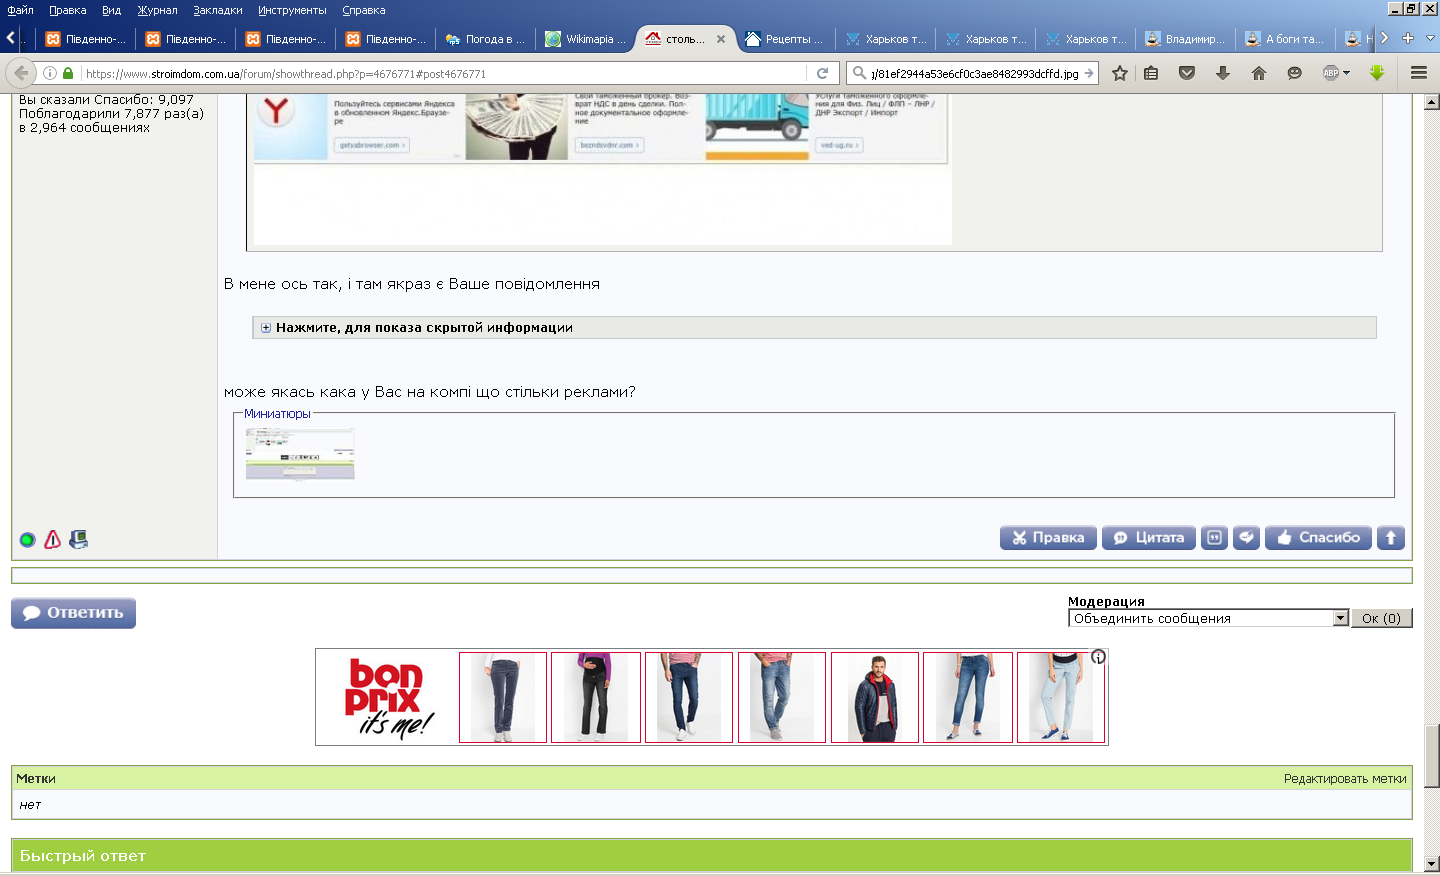Image resolution: width=1440 pixels, height=876 pixels.
Task: Click the report post warning triangle icon
Action: 53,539
